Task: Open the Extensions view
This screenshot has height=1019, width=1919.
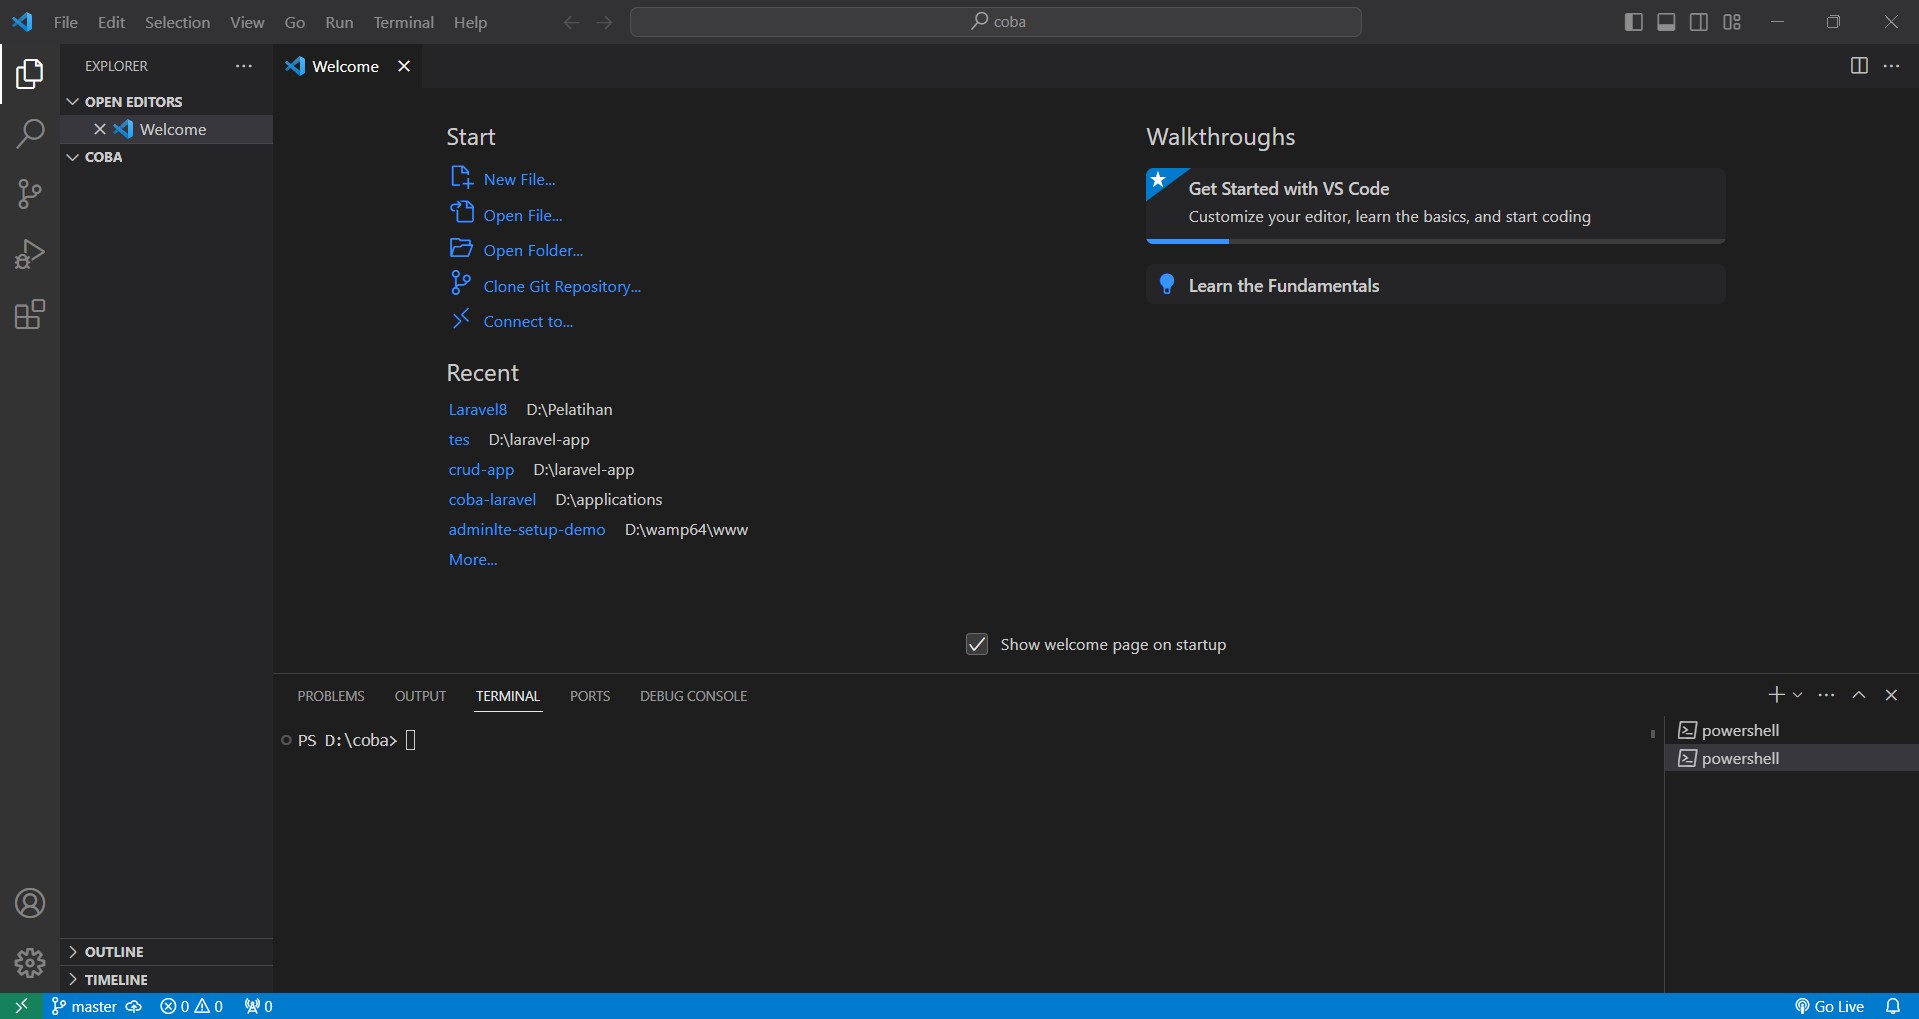Action: click(29, 314)
